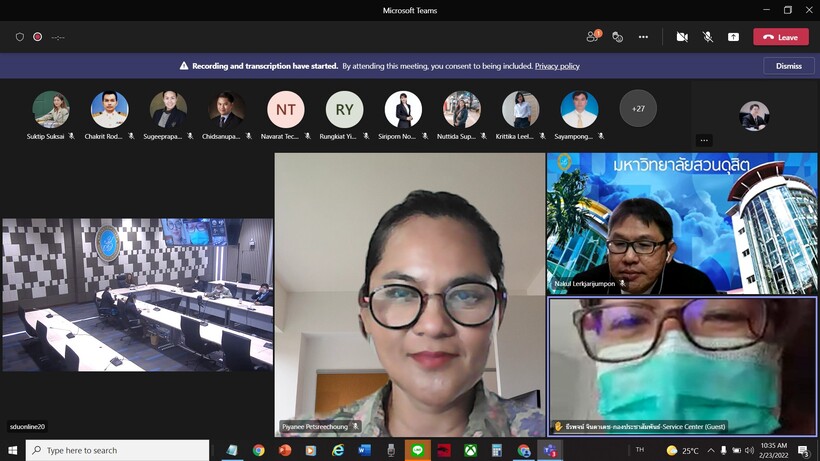Open Microsoft Word from the taskbar

[364, 451]
